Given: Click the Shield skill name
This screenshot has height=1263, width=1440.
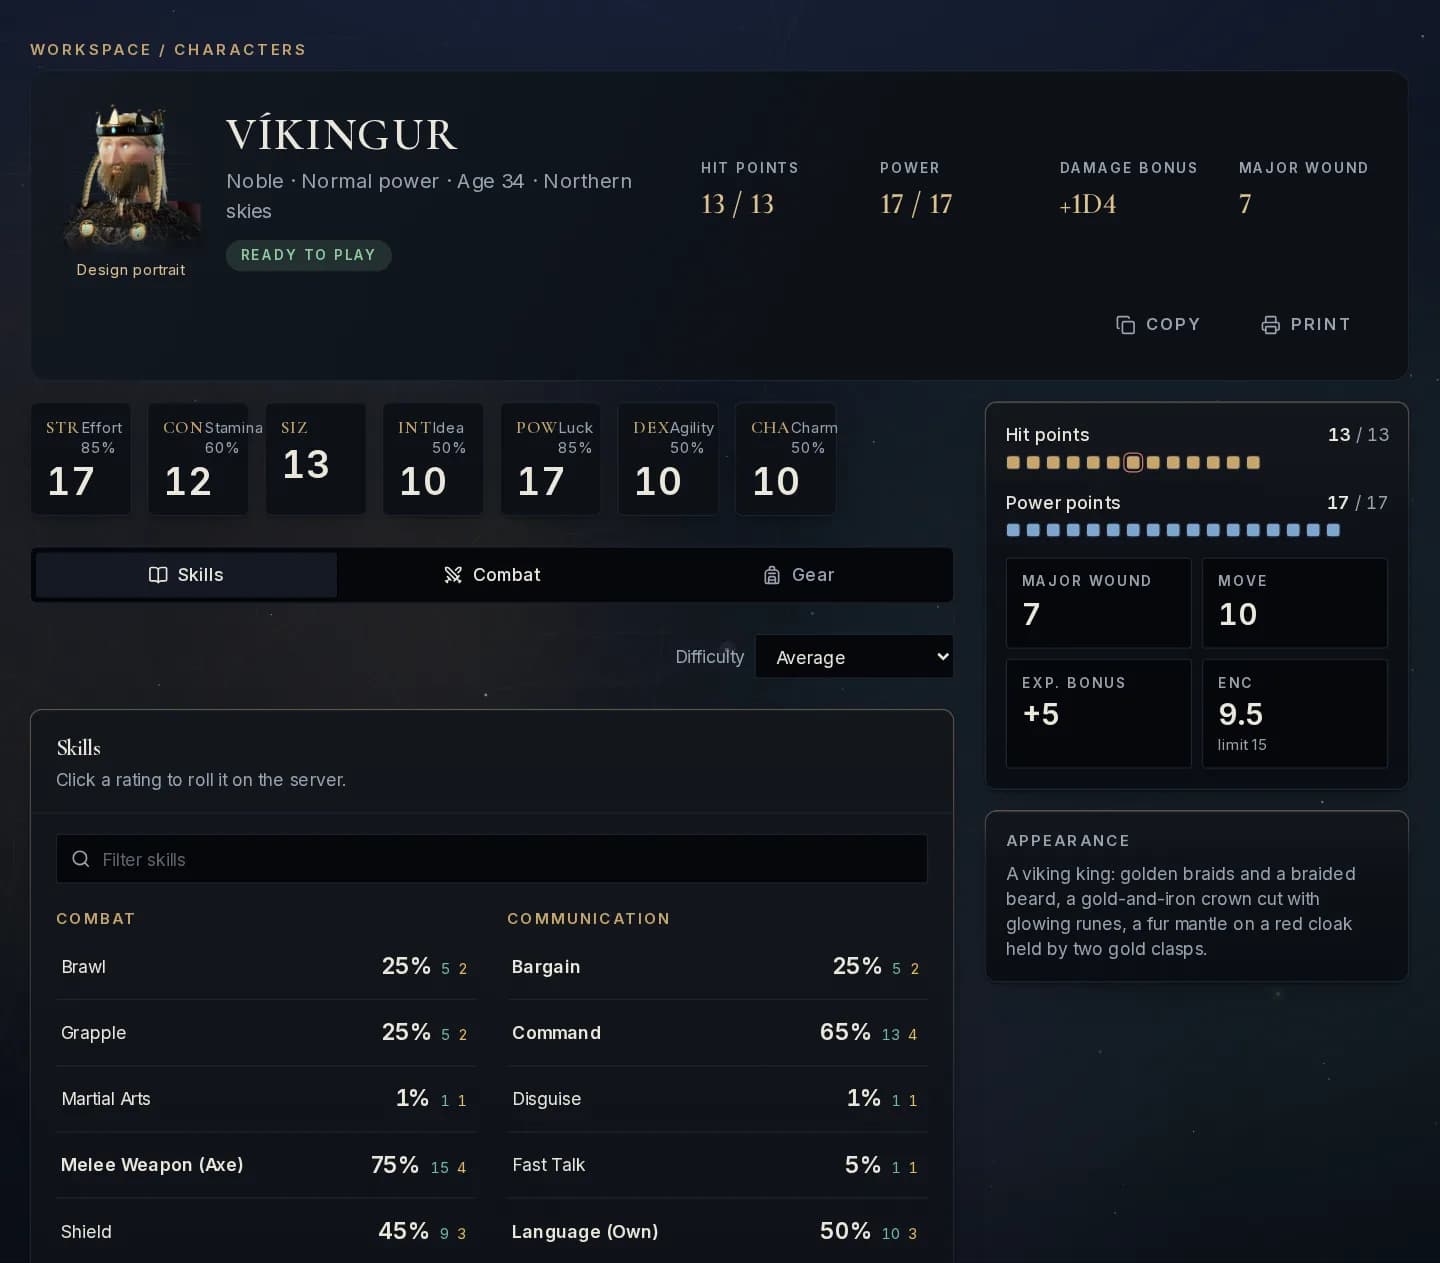Looking at the screenshot, I should [x=86, y=1232].
